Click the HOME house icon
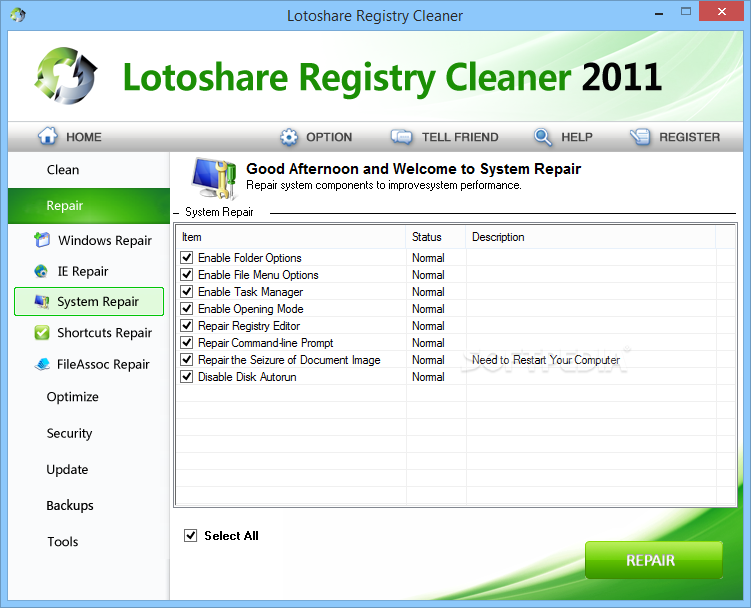 47,136
